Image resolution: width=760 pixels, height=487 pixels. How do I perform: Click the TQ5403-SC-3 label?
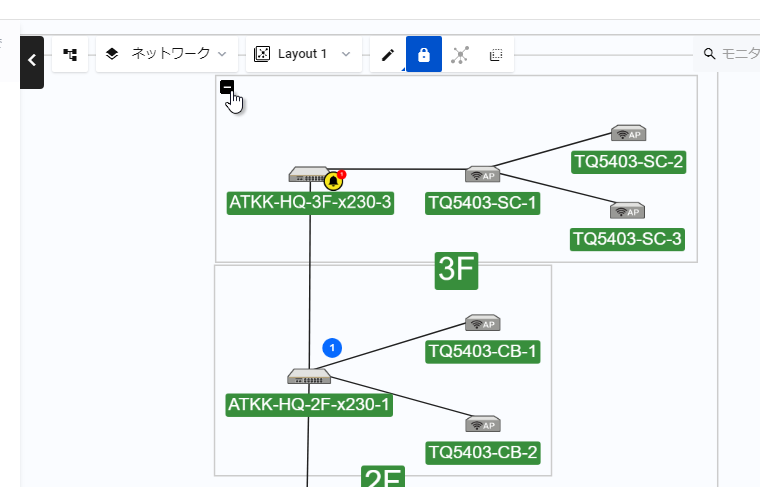pyautogui.click(x=627, y=239)
